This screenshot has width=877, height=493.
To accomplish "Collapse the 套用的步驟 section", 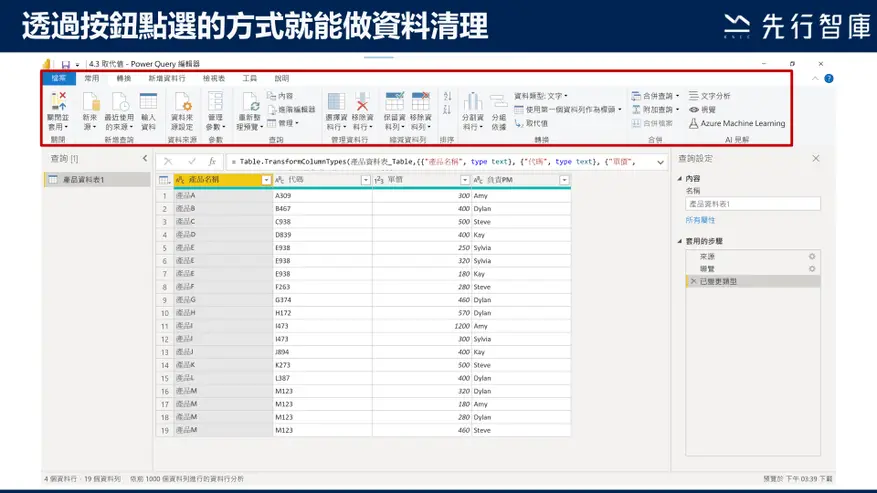I will [680, 241].
